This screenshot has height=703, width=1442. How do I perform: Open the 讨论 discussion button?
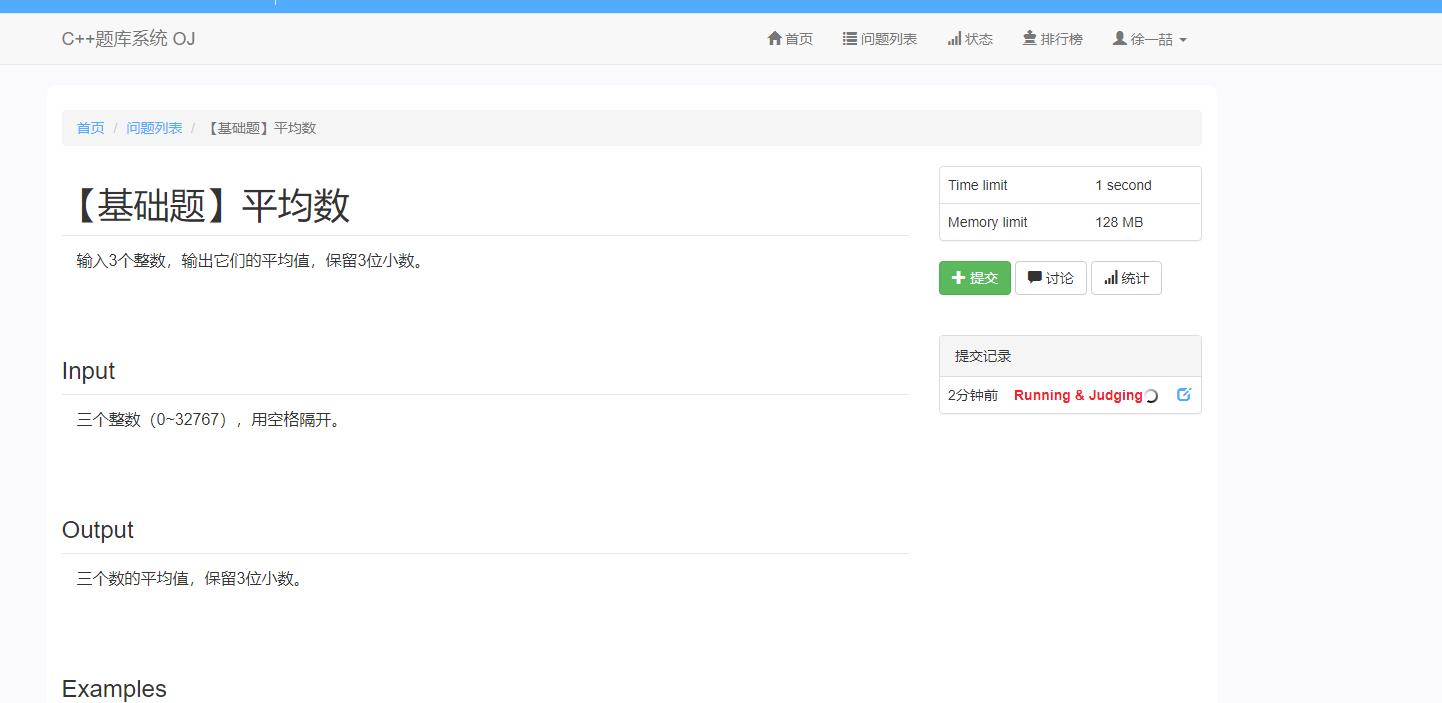click(1050, 278)
